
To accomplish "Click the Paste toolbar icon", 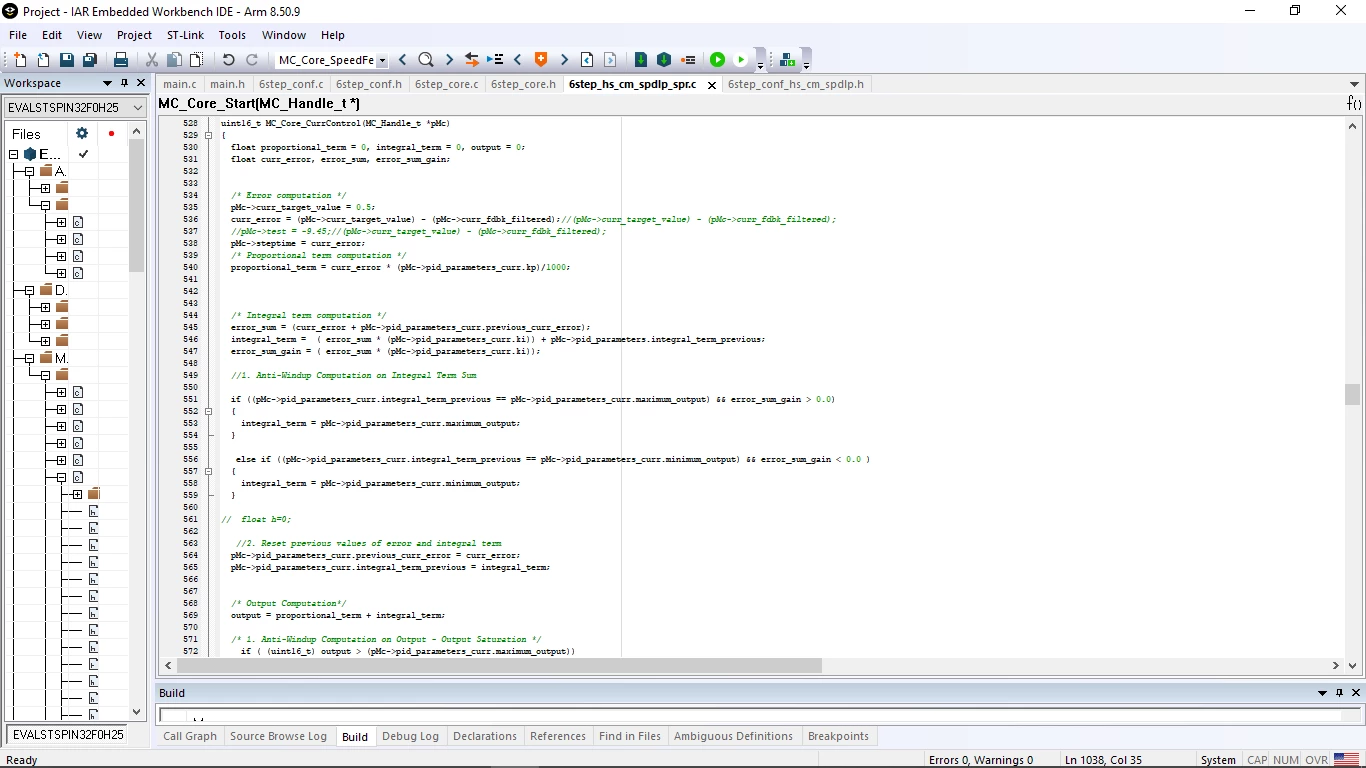I will pos(197,60).
